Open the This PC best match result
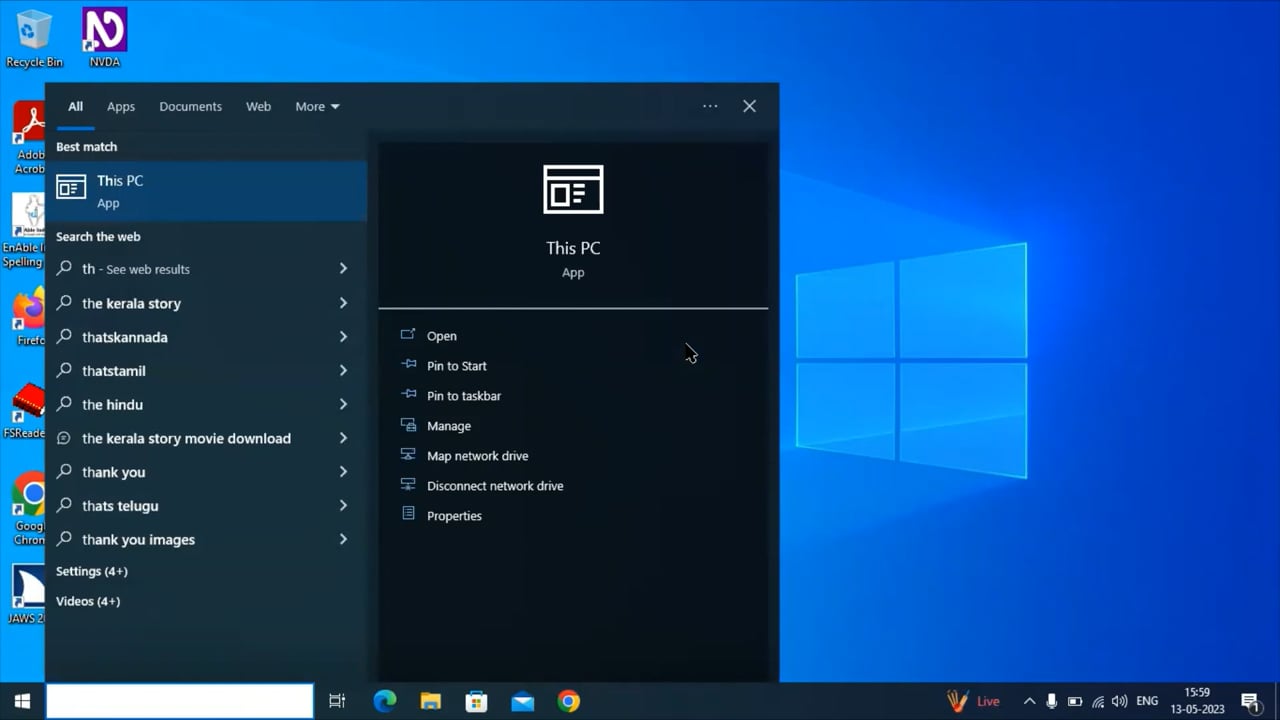Screen dimensions: 1280x720 (x=206, y=190)
